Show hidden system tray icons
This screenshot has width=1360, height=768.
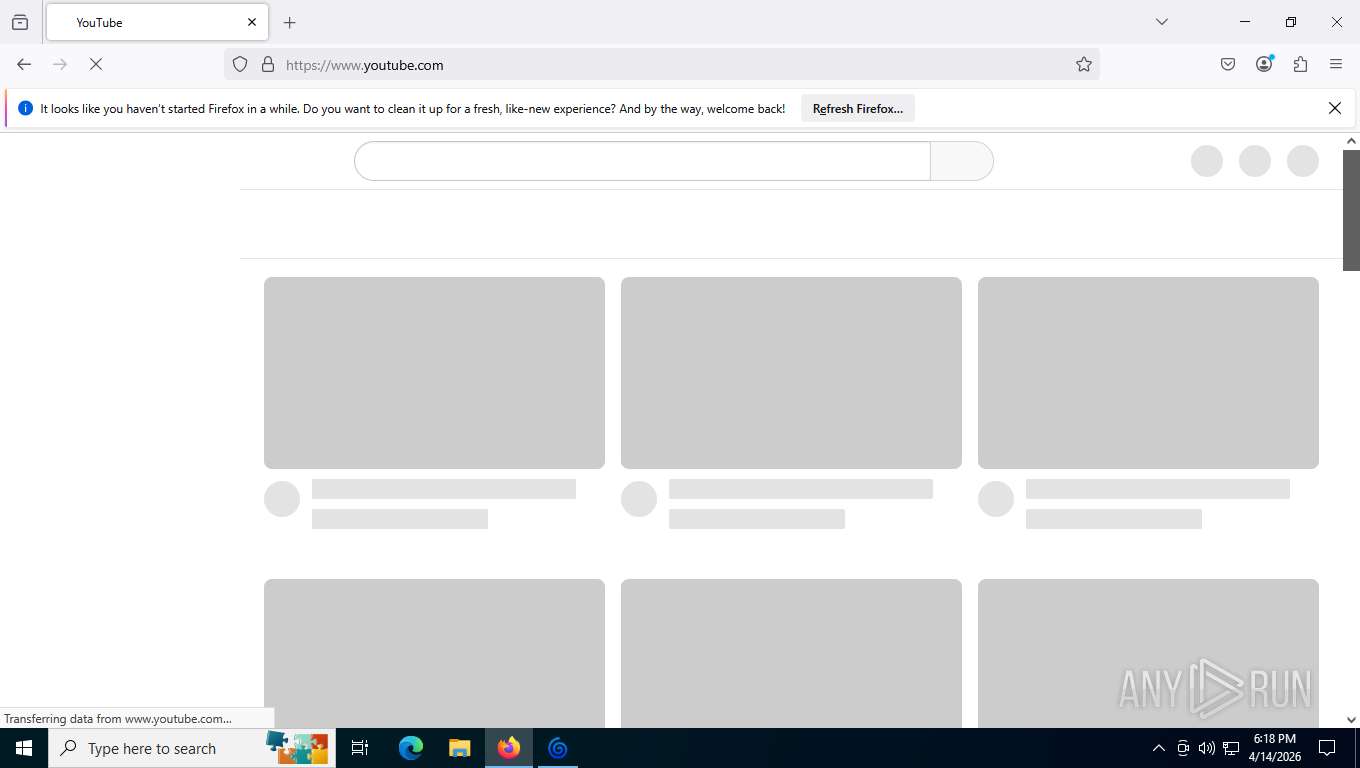(x=1159, y=748)
